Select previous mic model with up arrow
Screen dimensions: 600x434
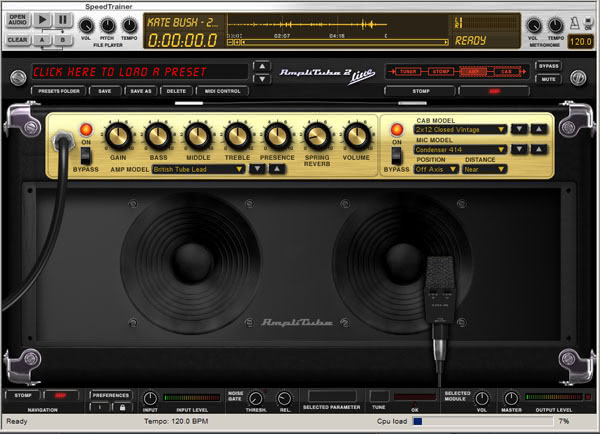[539, 149]
